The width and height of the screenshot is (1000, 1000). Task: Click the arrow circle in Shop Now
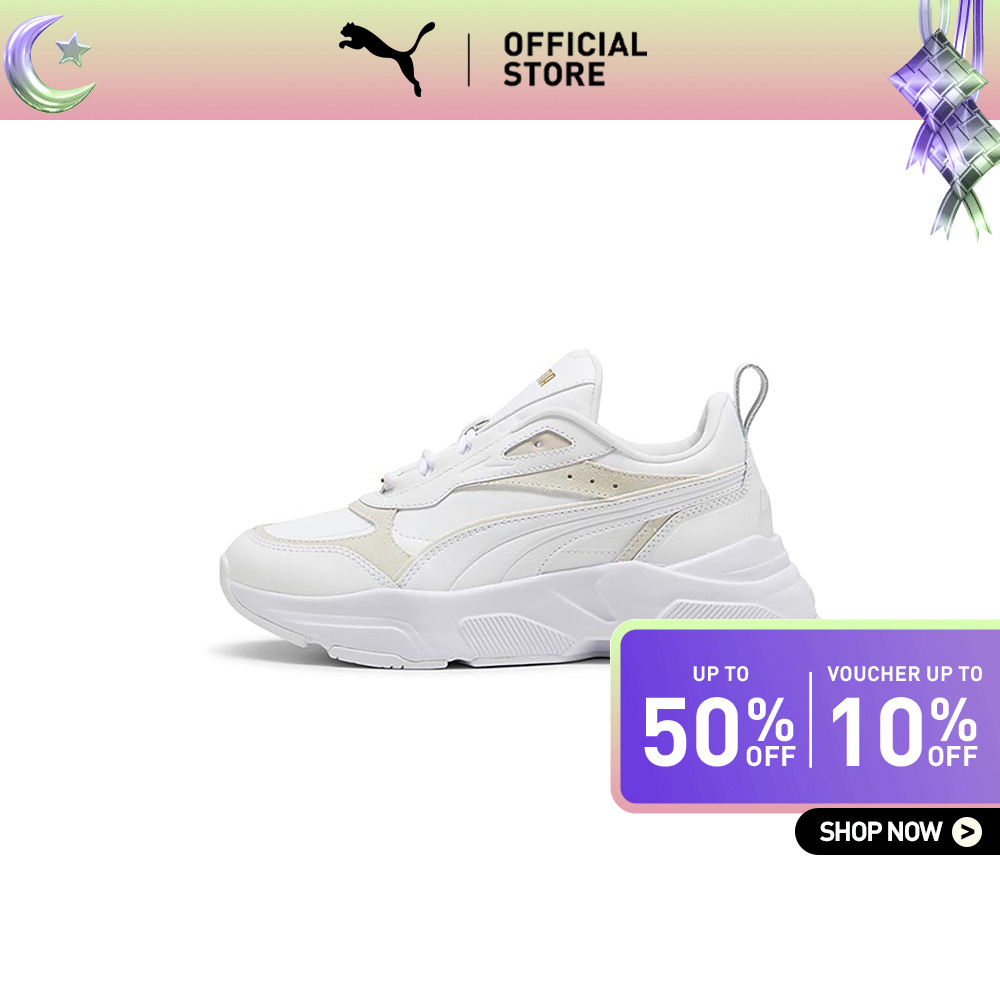point(967,832)
